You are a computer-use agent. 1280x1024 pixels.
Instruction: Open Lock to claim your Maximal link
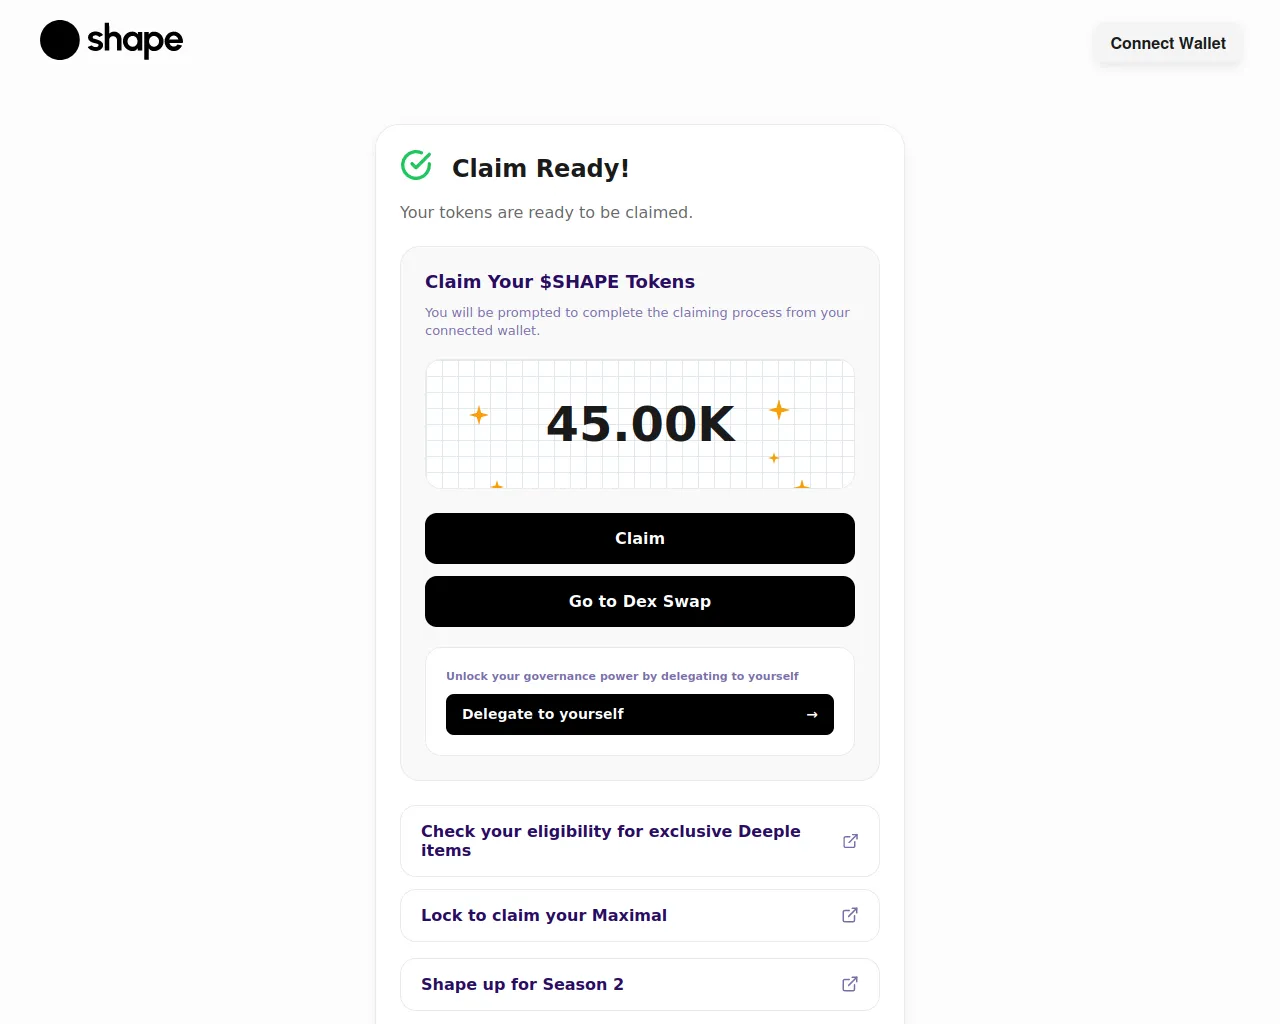point(544,915)
